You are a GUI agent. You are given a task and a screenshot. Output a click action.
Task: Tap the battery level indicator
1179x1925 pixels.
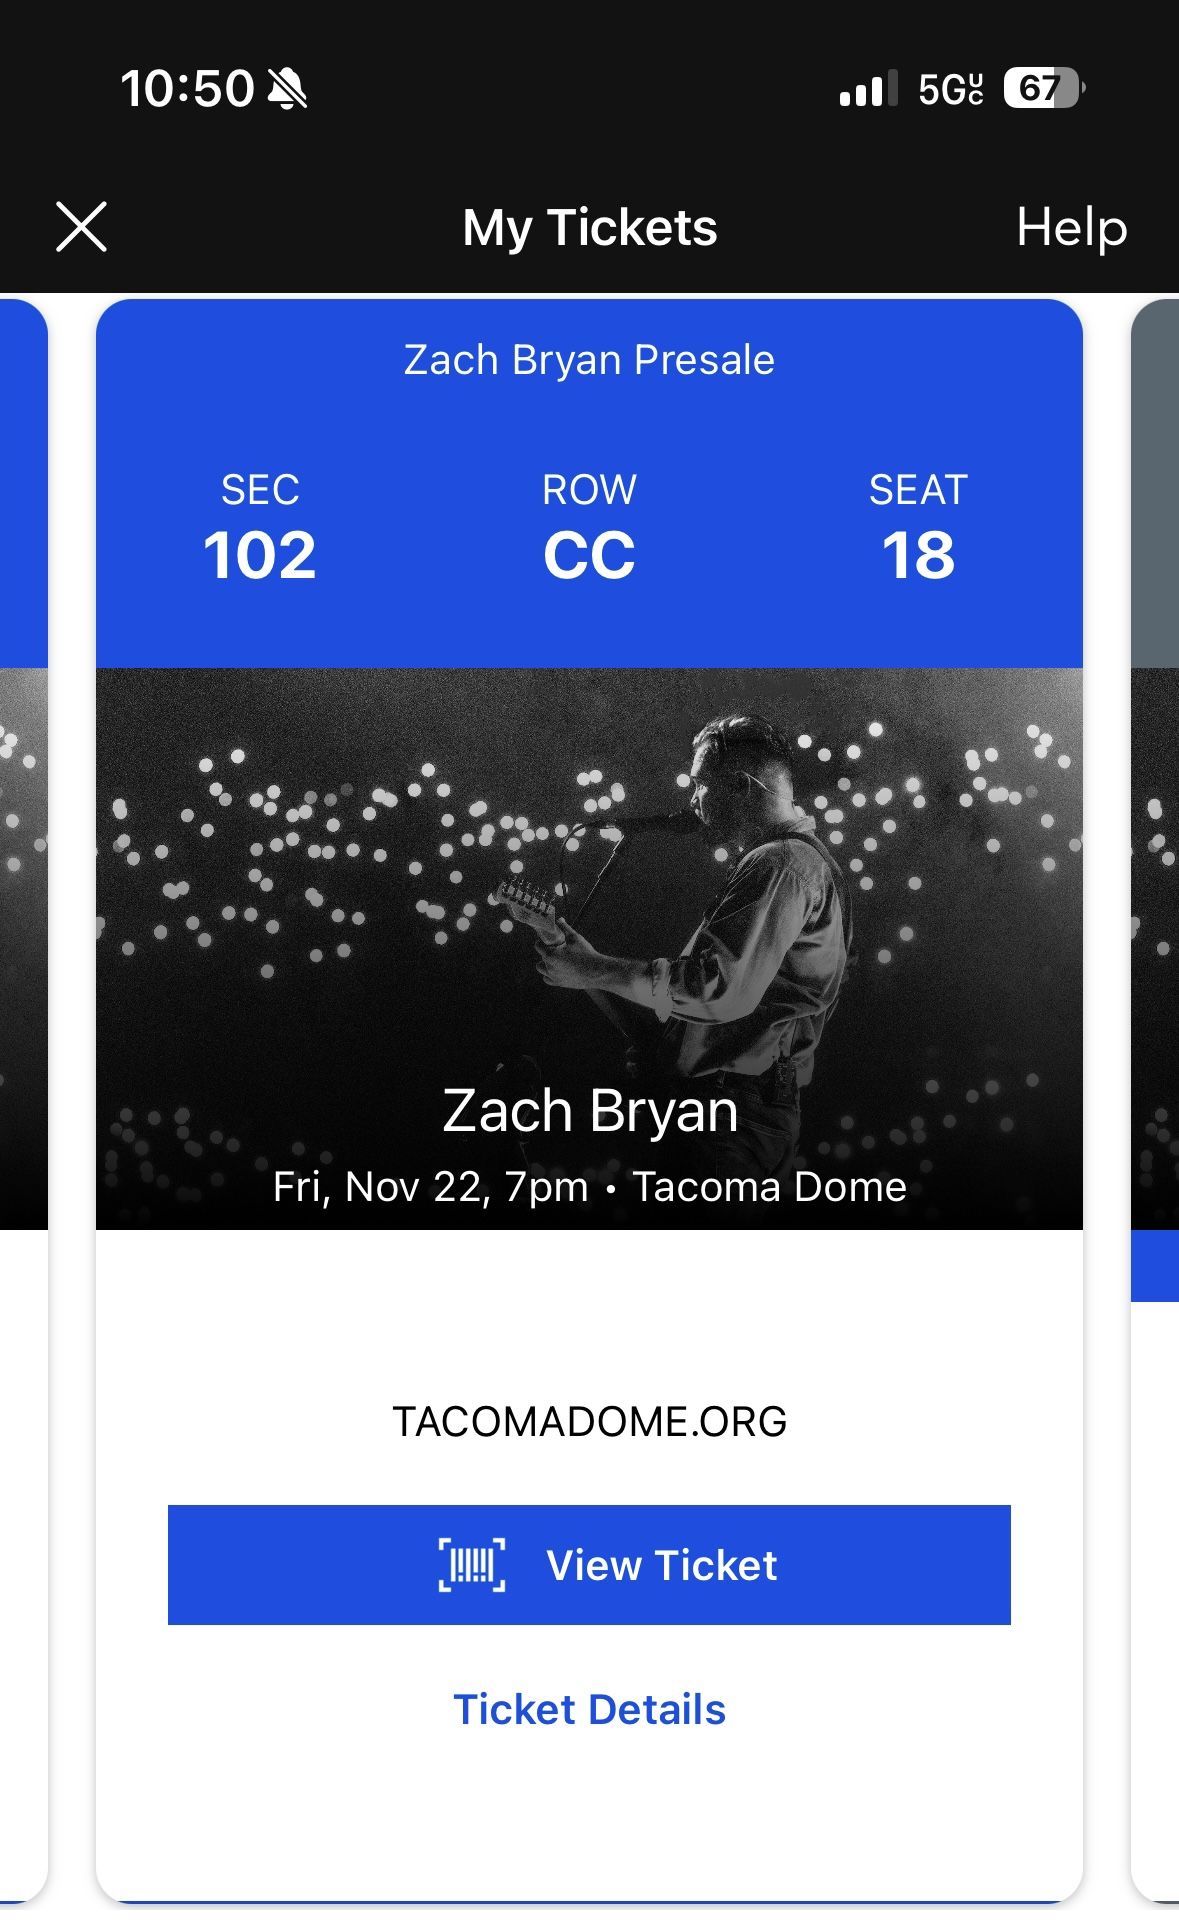coord(1041,91)
